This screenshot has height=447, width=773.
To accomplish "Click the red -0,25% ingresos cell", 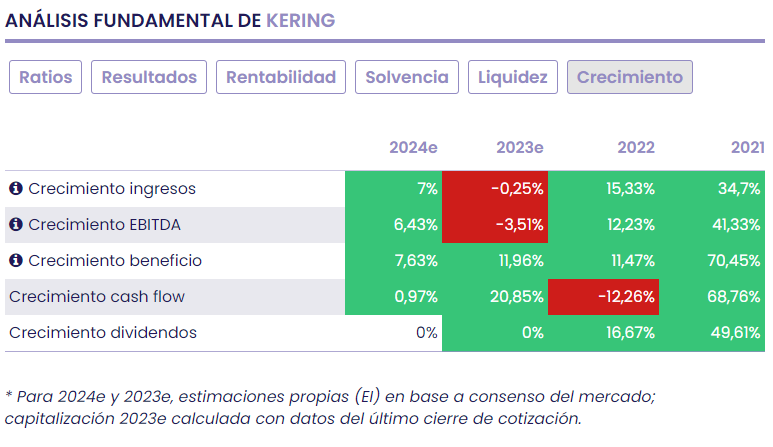I will point(495,189).
